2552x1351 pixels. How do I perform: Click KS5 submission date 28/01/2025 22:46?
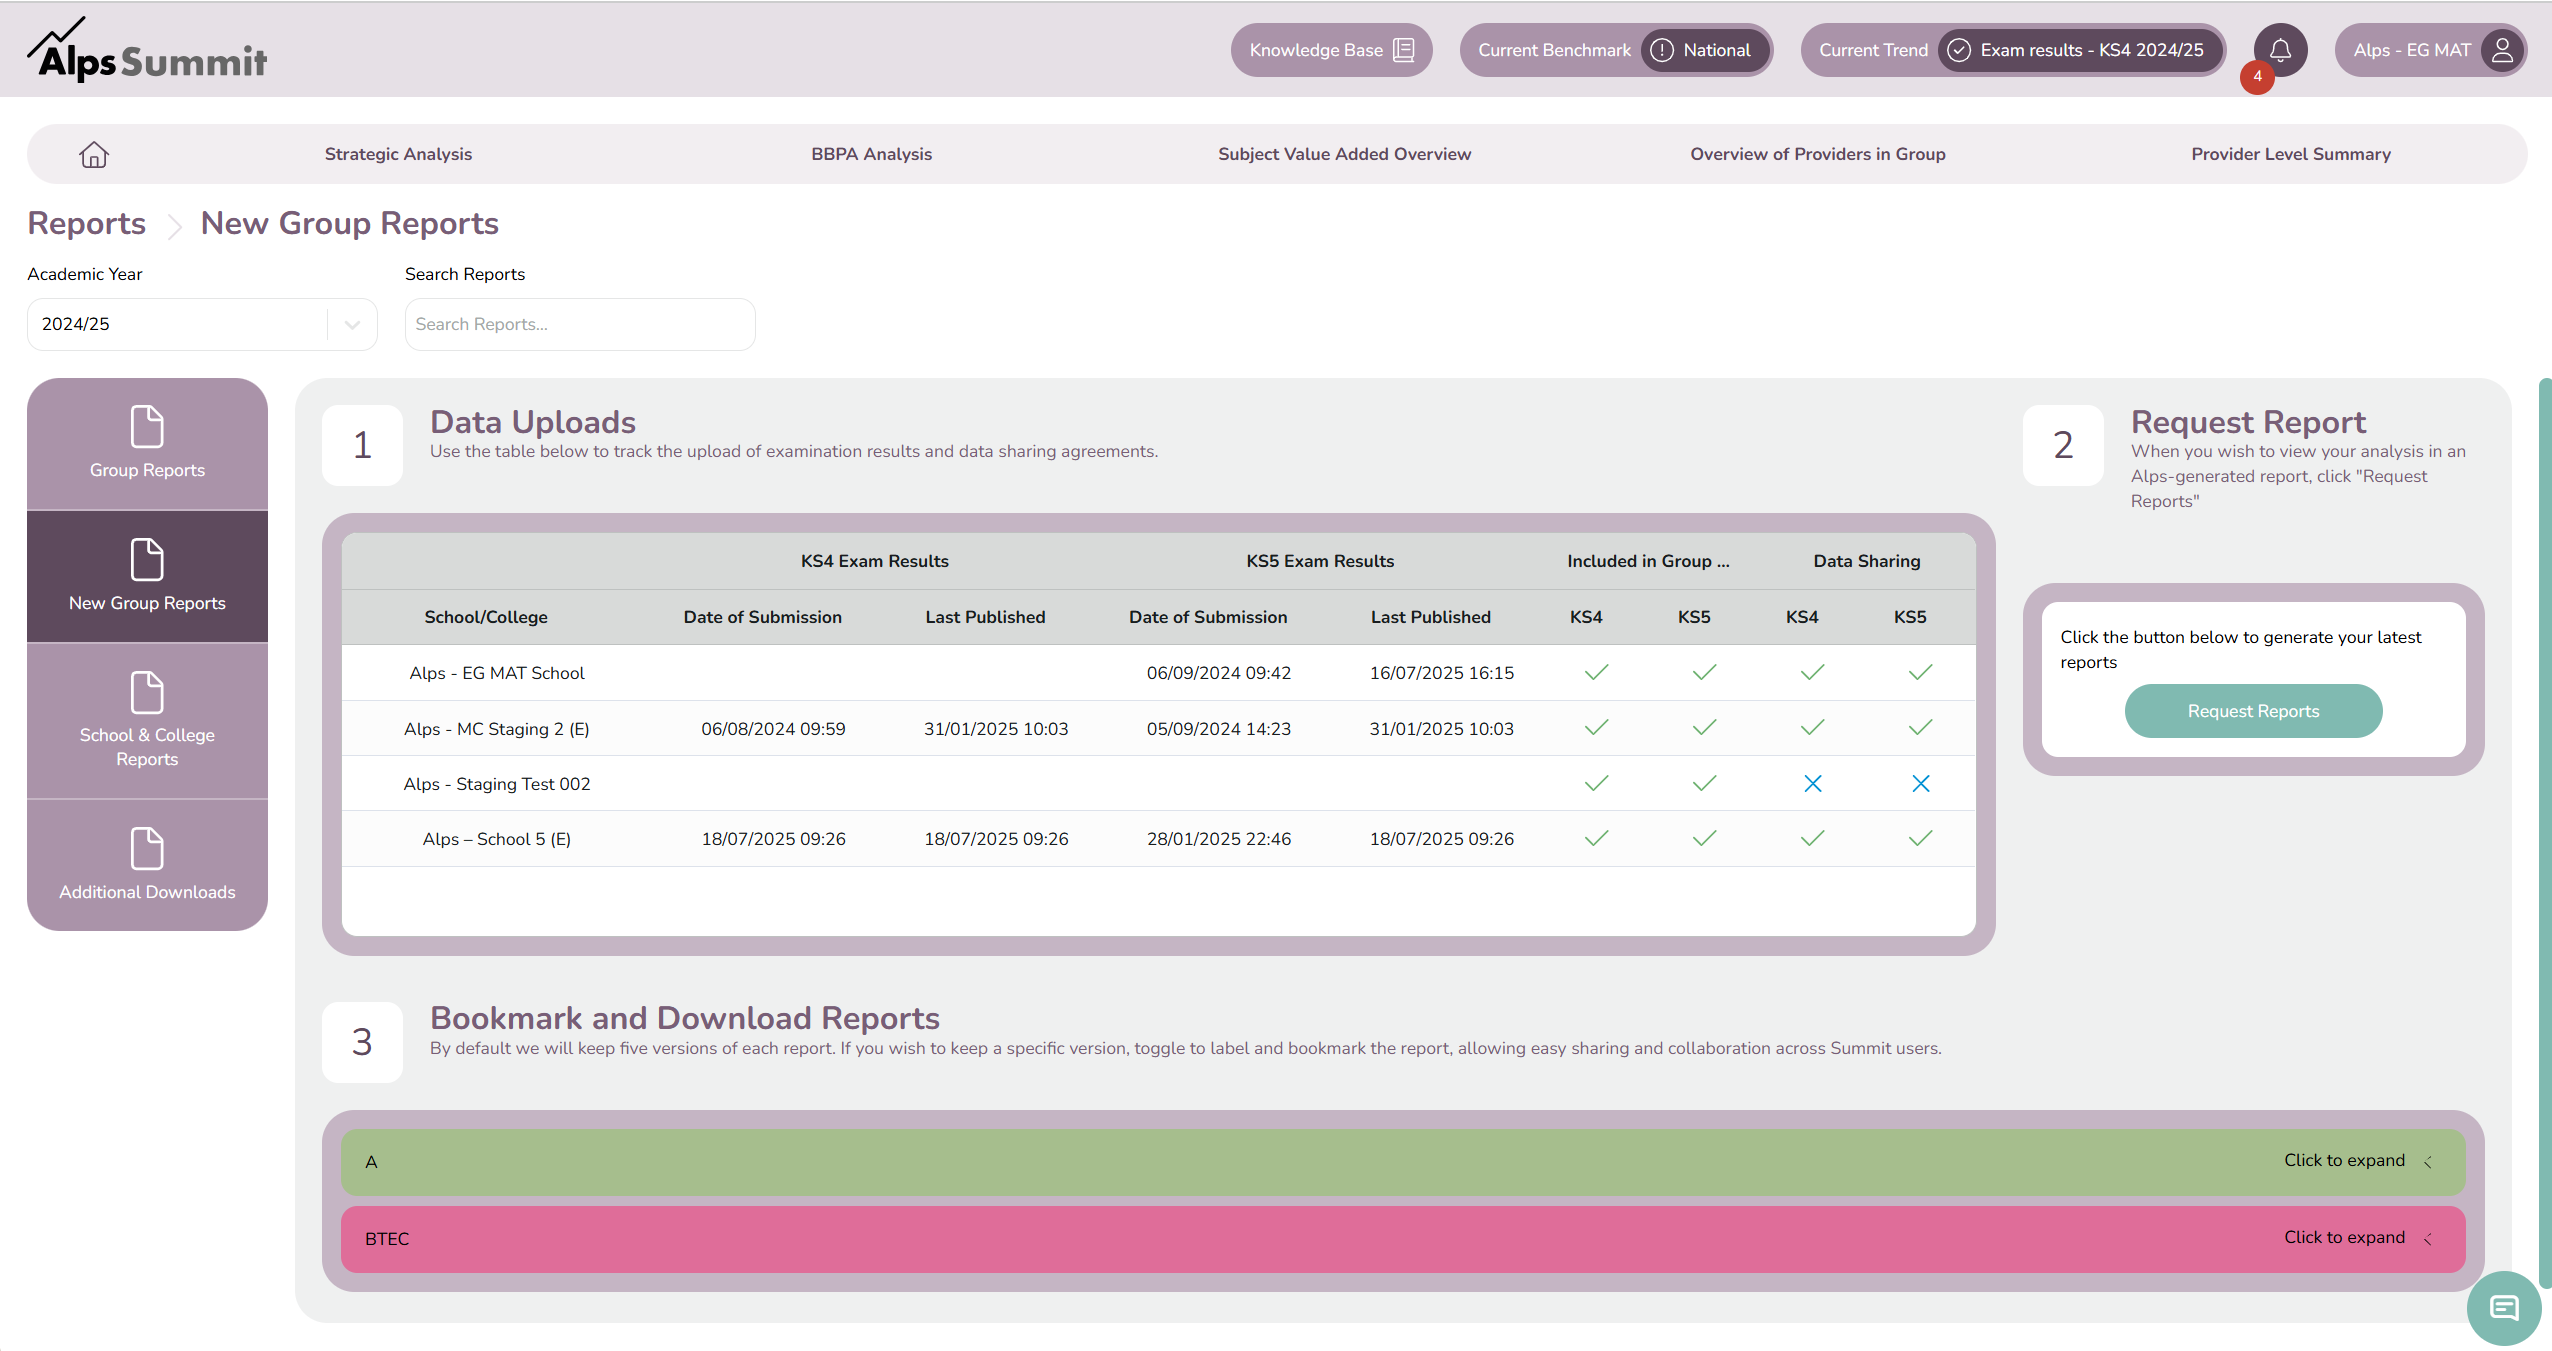[x=1219, y=839]
